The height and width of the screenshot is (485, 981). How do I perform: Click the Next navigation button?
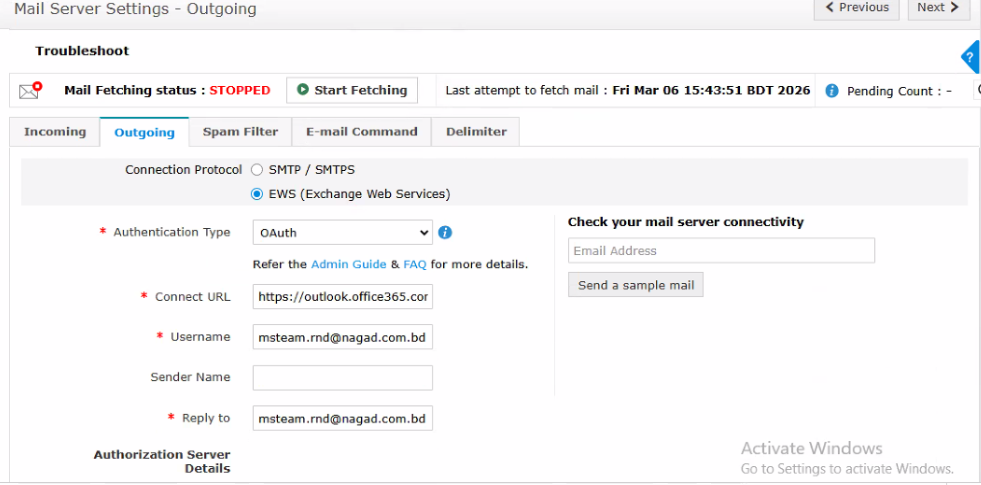pyautogui.click(x=937, y=8)
